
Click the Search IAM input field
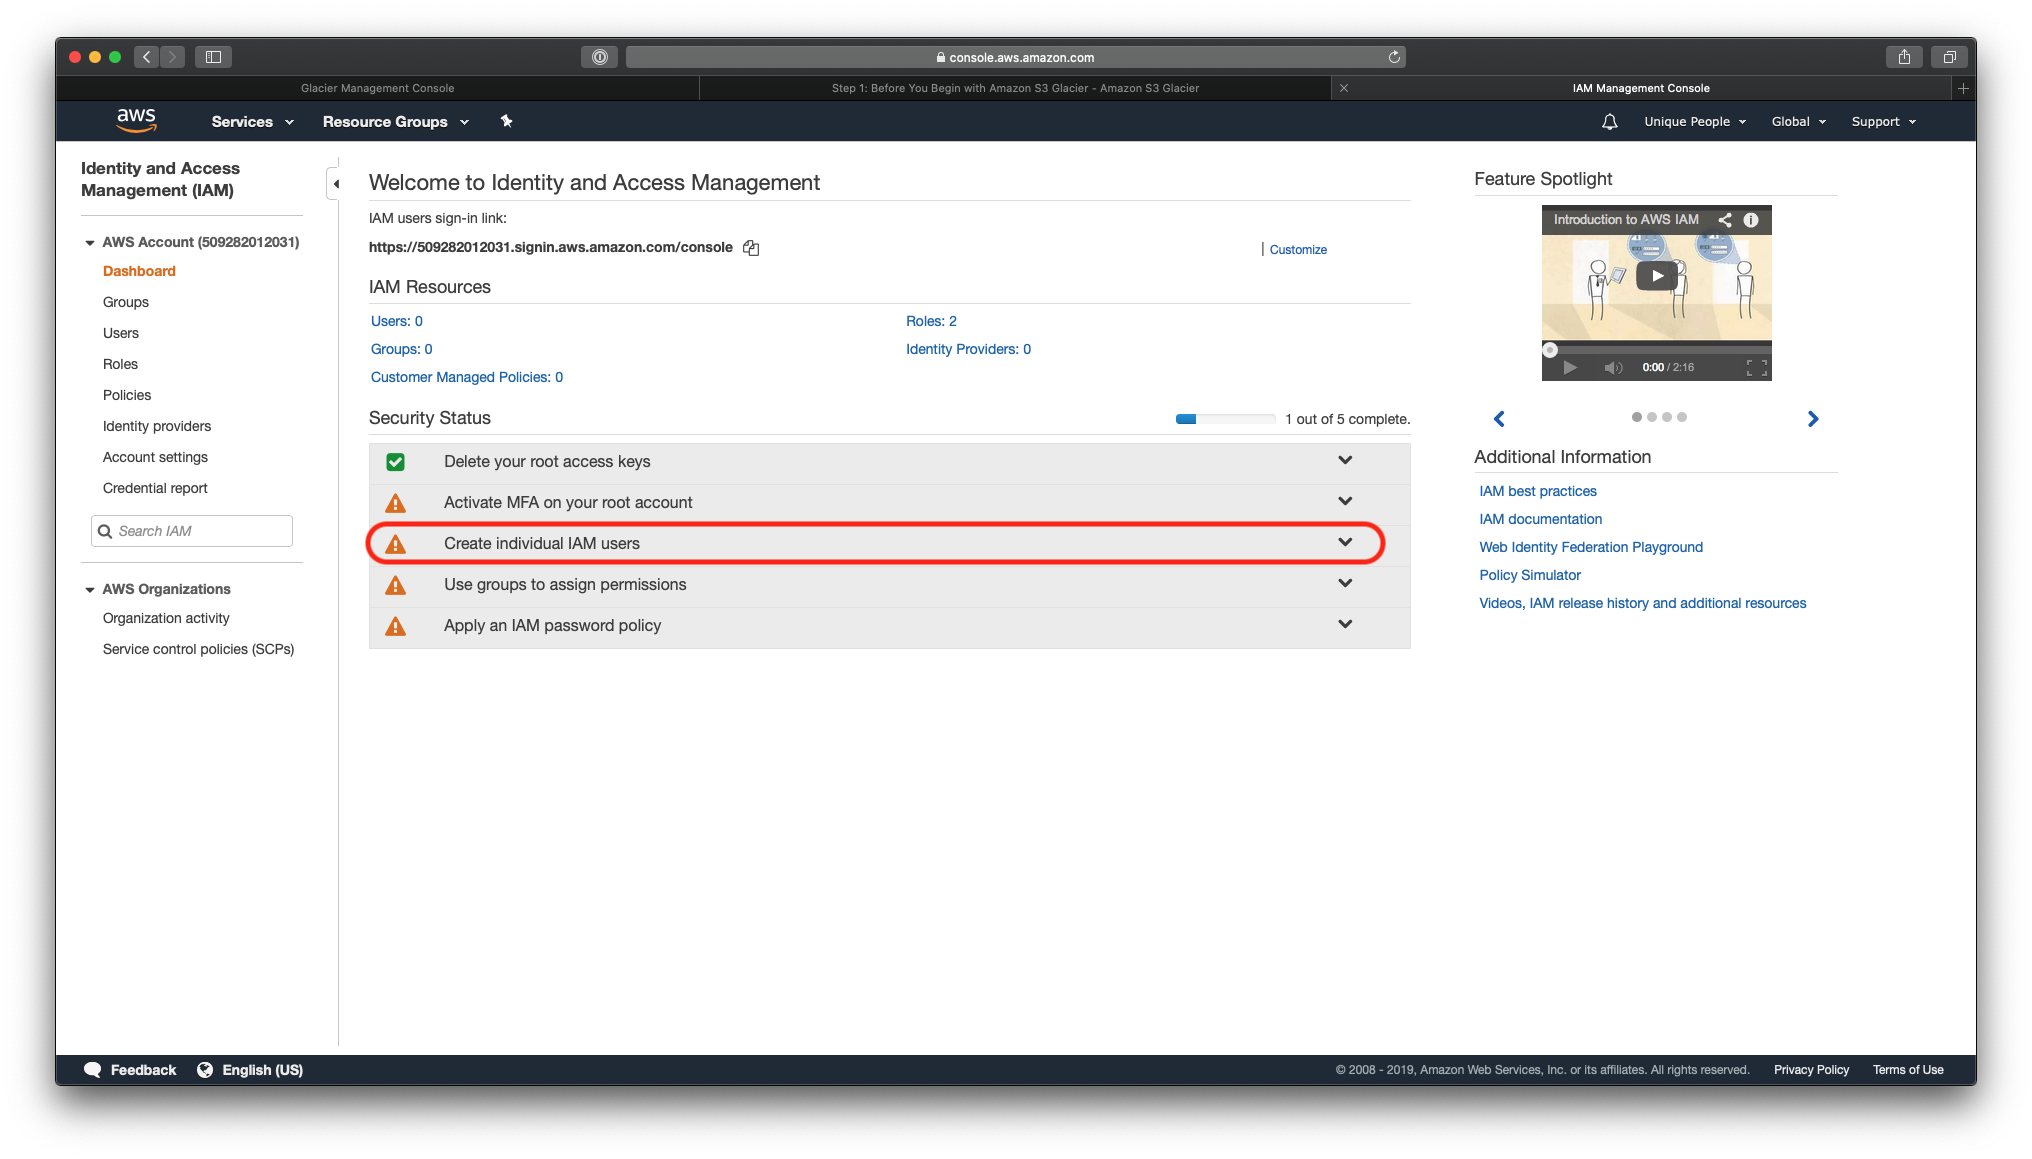(192, 531)
